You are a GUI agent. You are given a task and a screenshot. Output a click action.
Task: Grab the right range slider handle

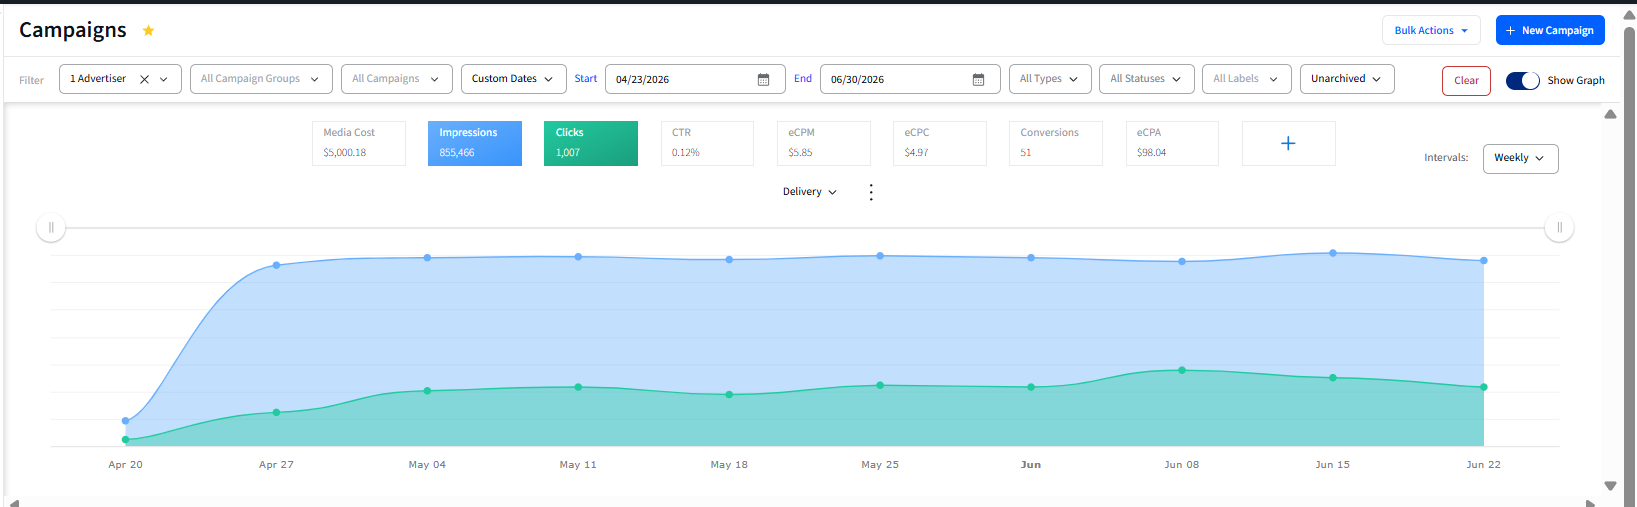coord(1559,228)
